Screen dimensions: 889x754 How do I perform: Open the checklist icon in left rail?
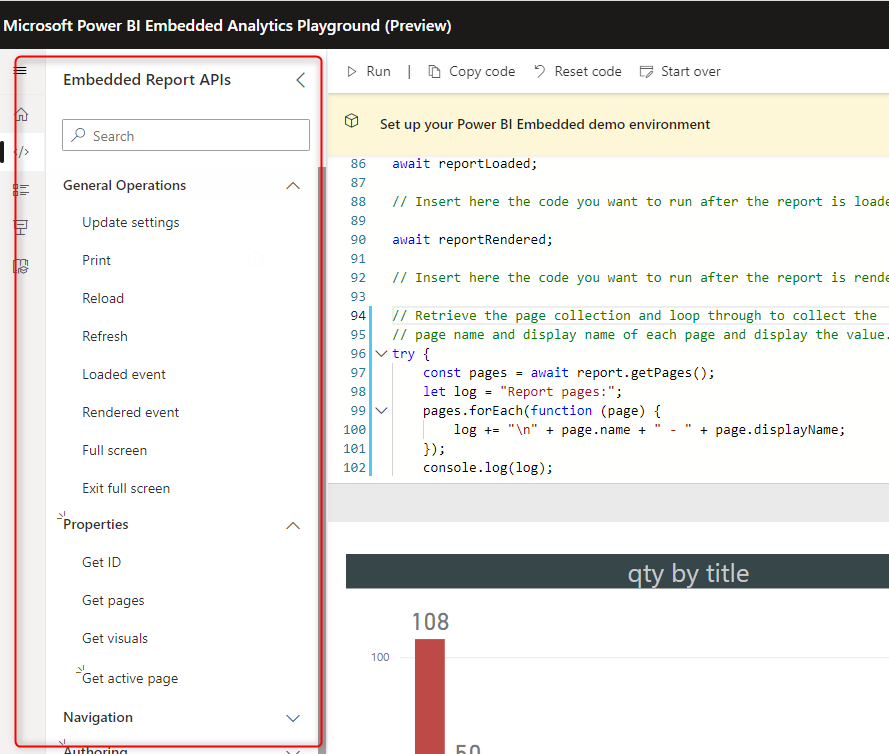tap(21, 190)
